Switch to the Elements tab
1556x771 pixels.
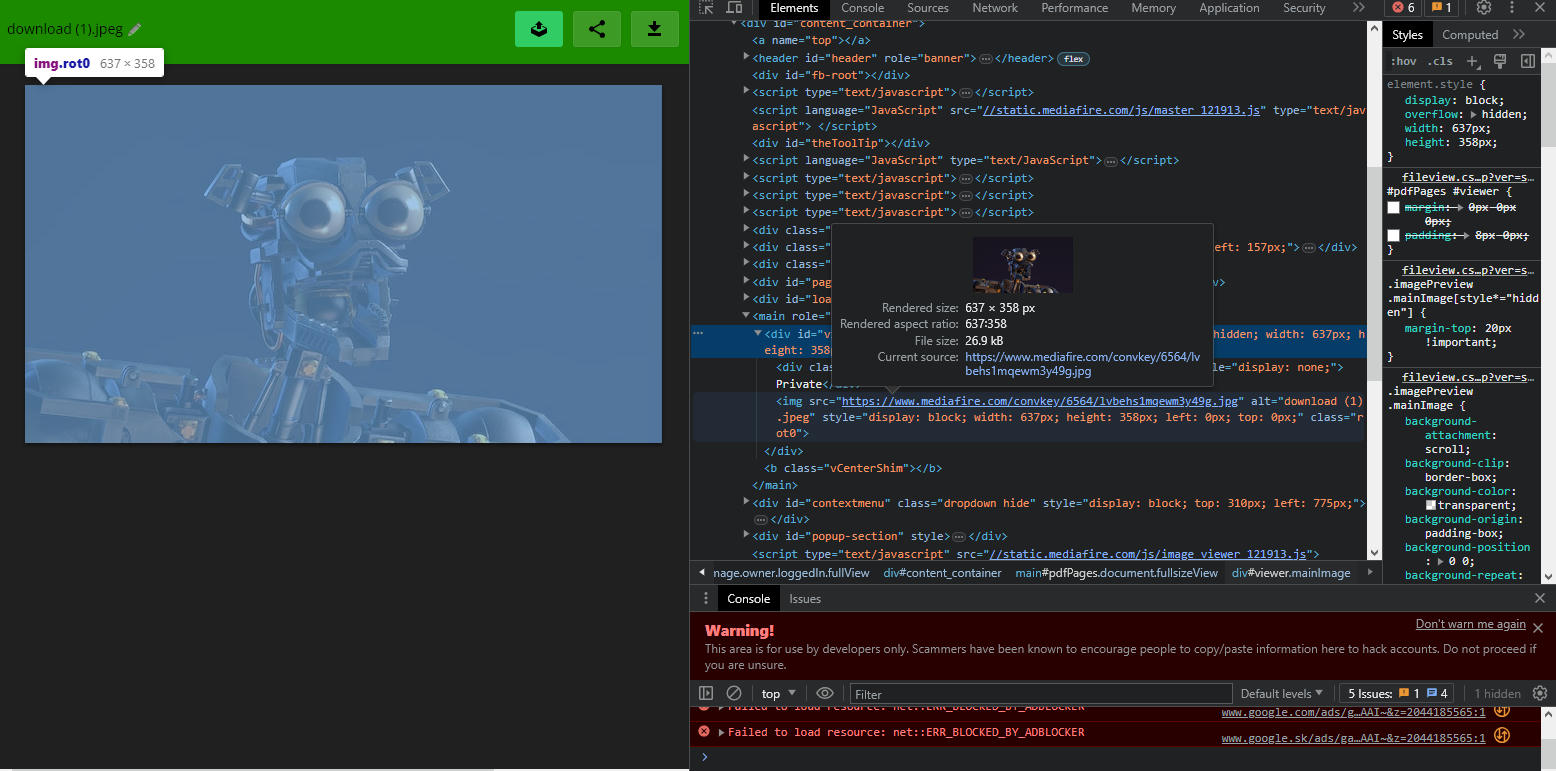794,8
